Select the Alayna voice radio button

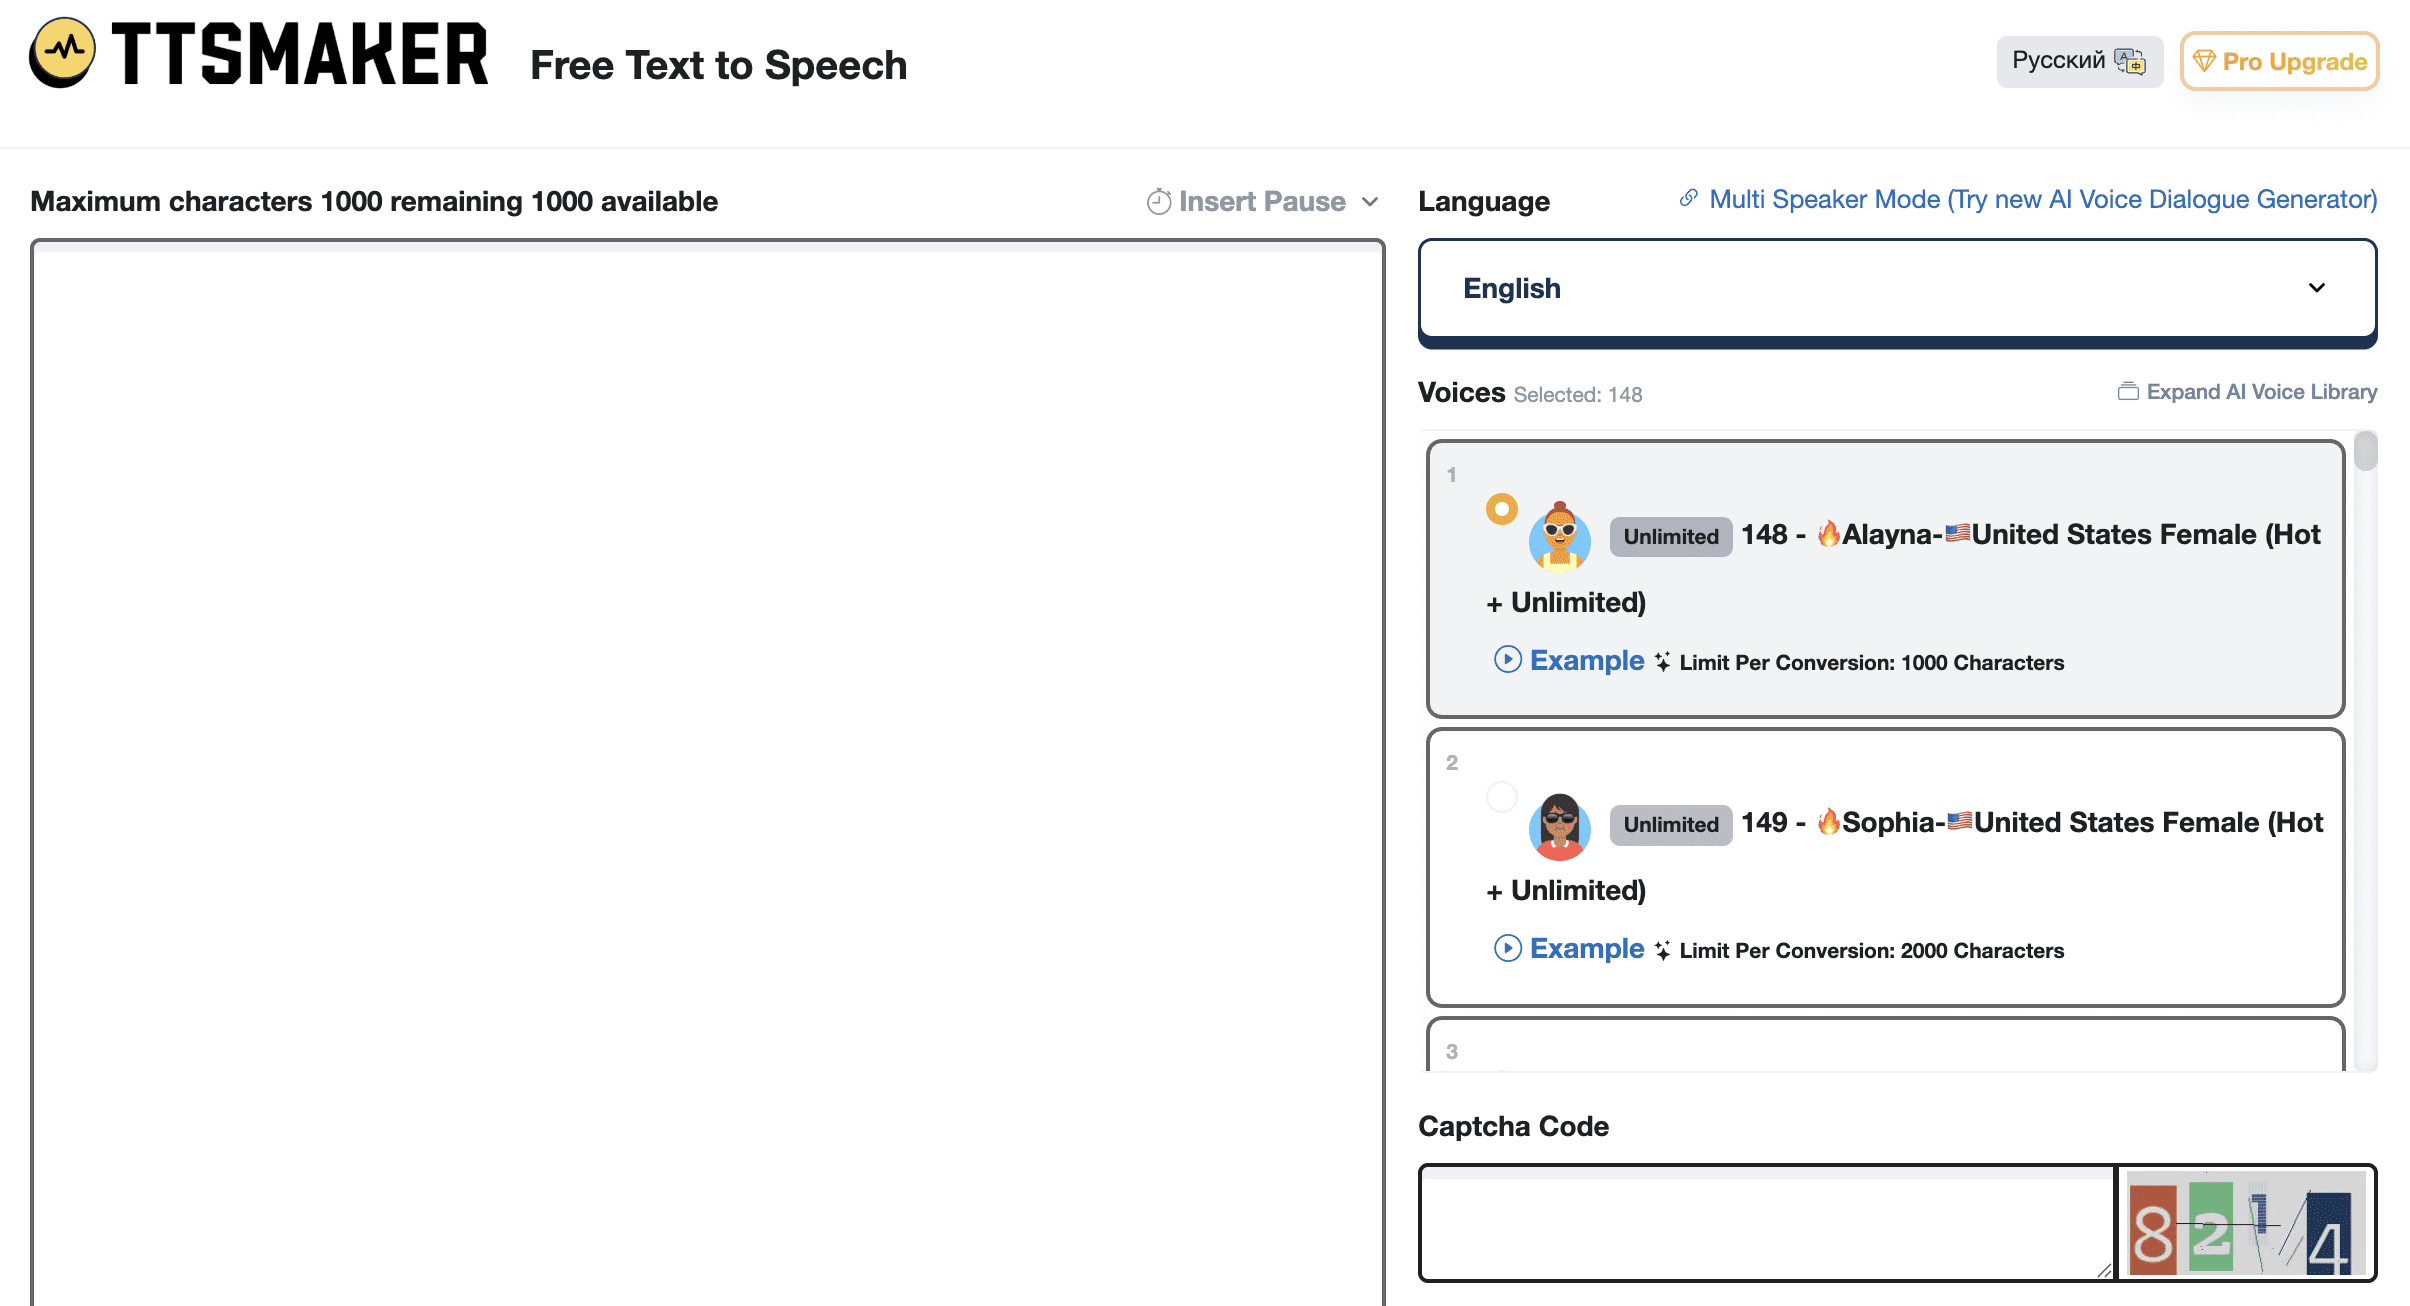[x=1501, y=510]
